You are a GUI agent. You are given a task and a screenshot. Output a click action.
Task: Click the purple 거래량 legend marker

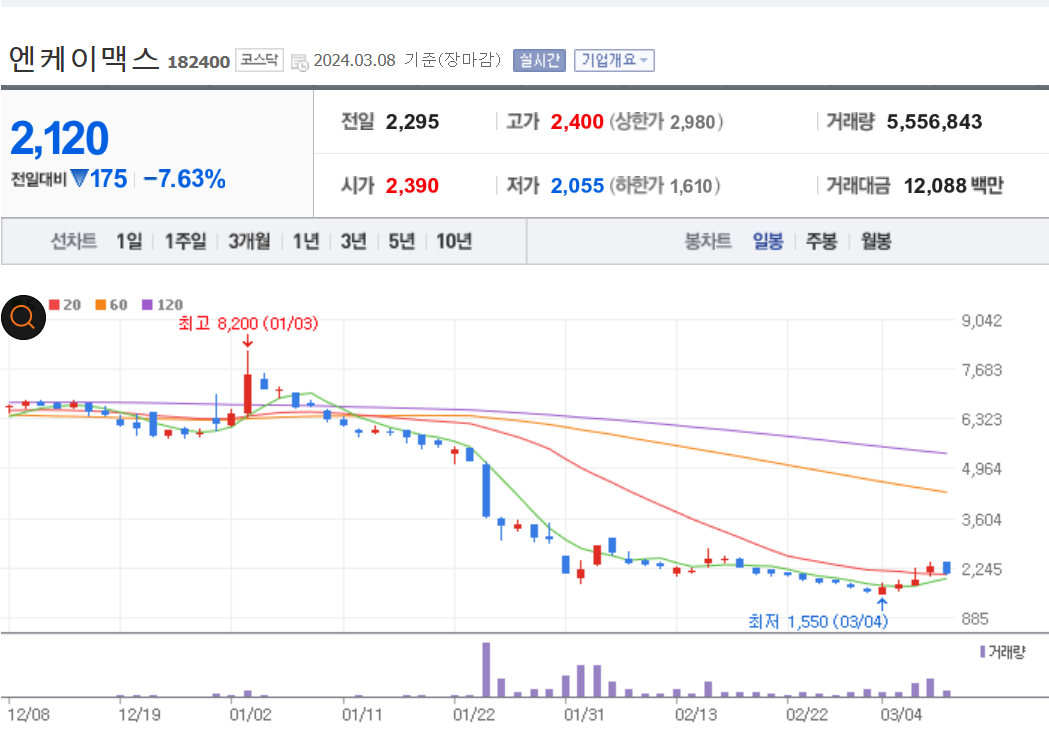(983, 651)
